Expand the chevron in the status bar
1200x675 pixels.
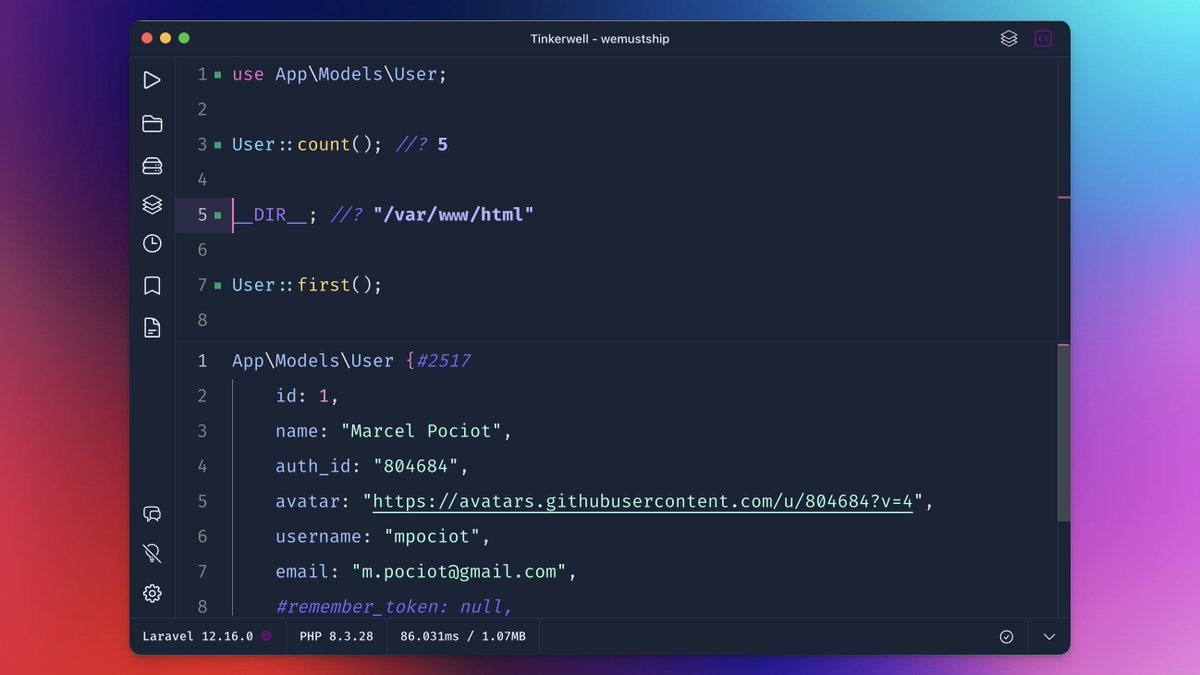(1047, 636)
